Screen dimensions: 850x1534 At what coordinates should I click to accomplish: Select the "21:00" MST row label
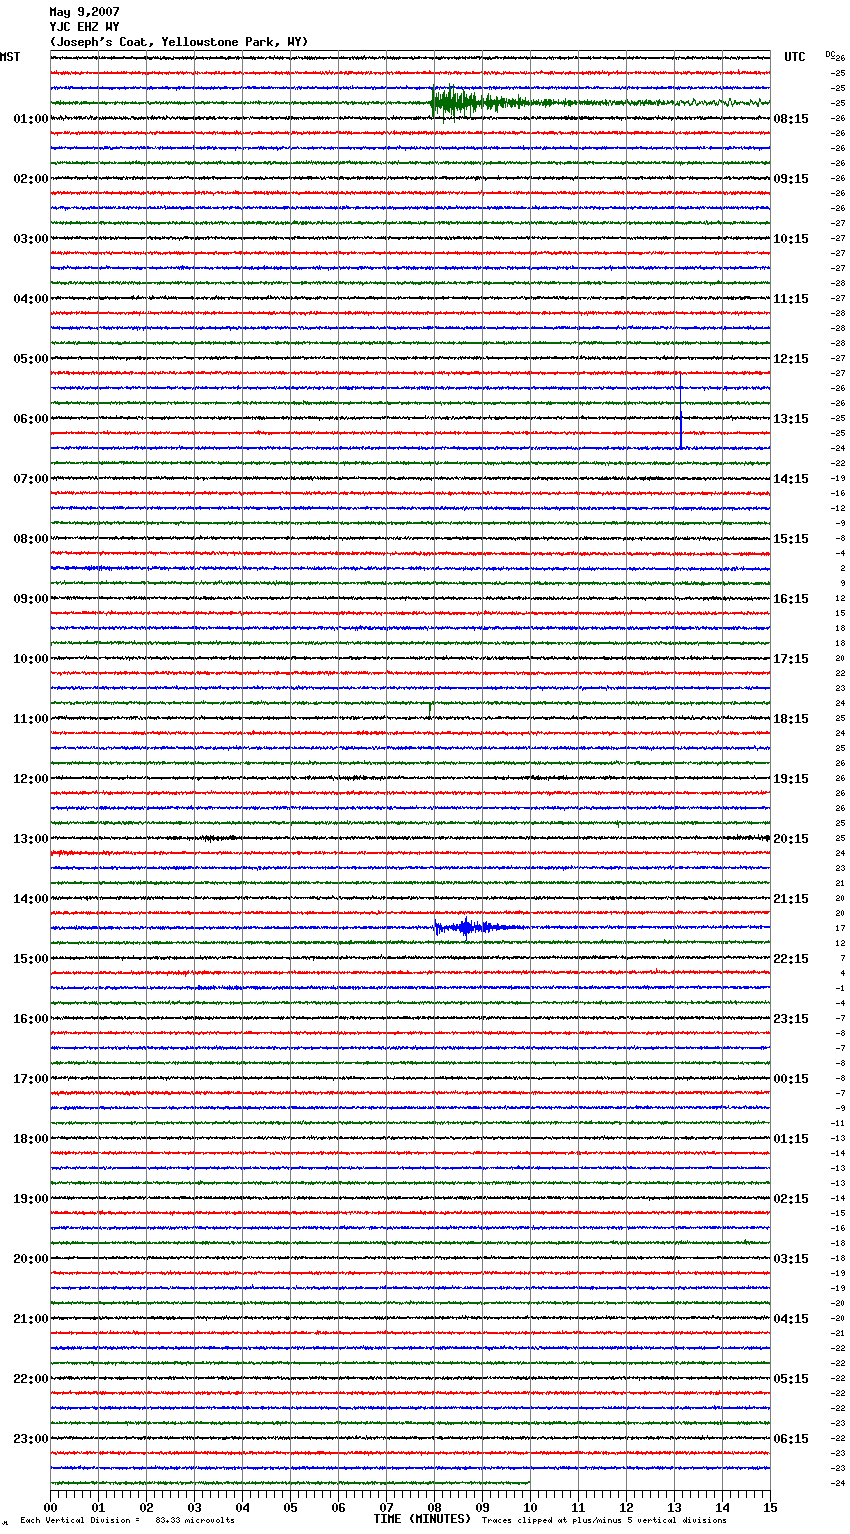click(31, 1319)
